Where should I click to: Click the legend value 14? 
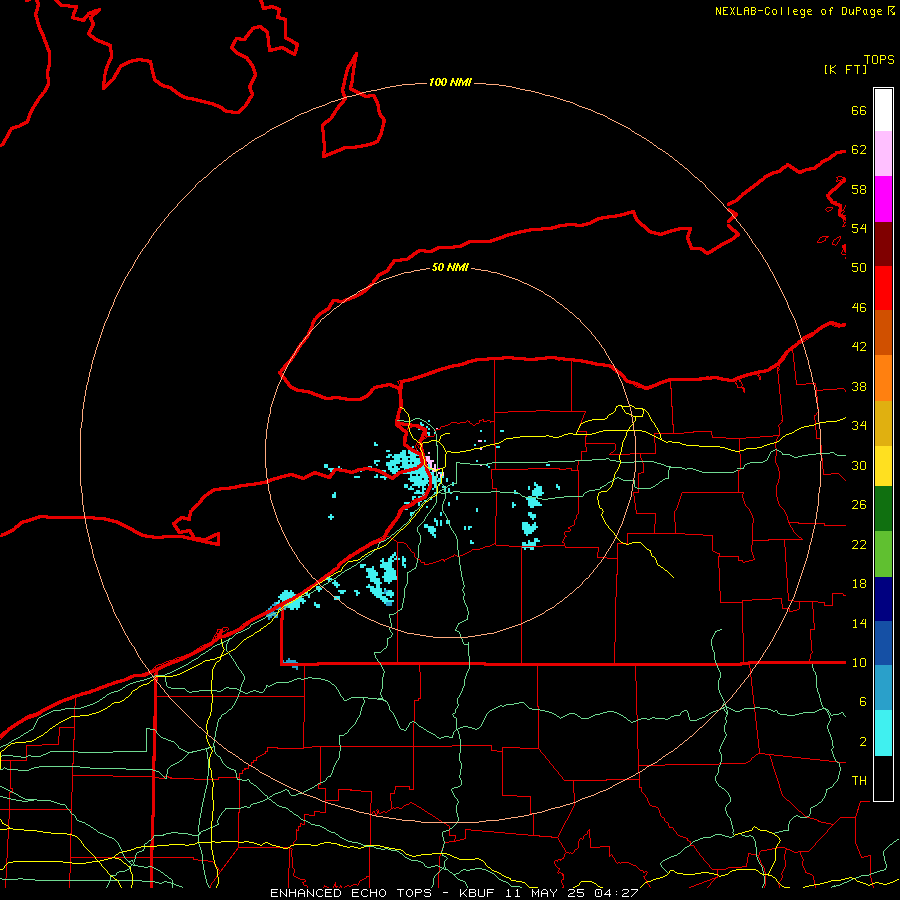(859, 623)
